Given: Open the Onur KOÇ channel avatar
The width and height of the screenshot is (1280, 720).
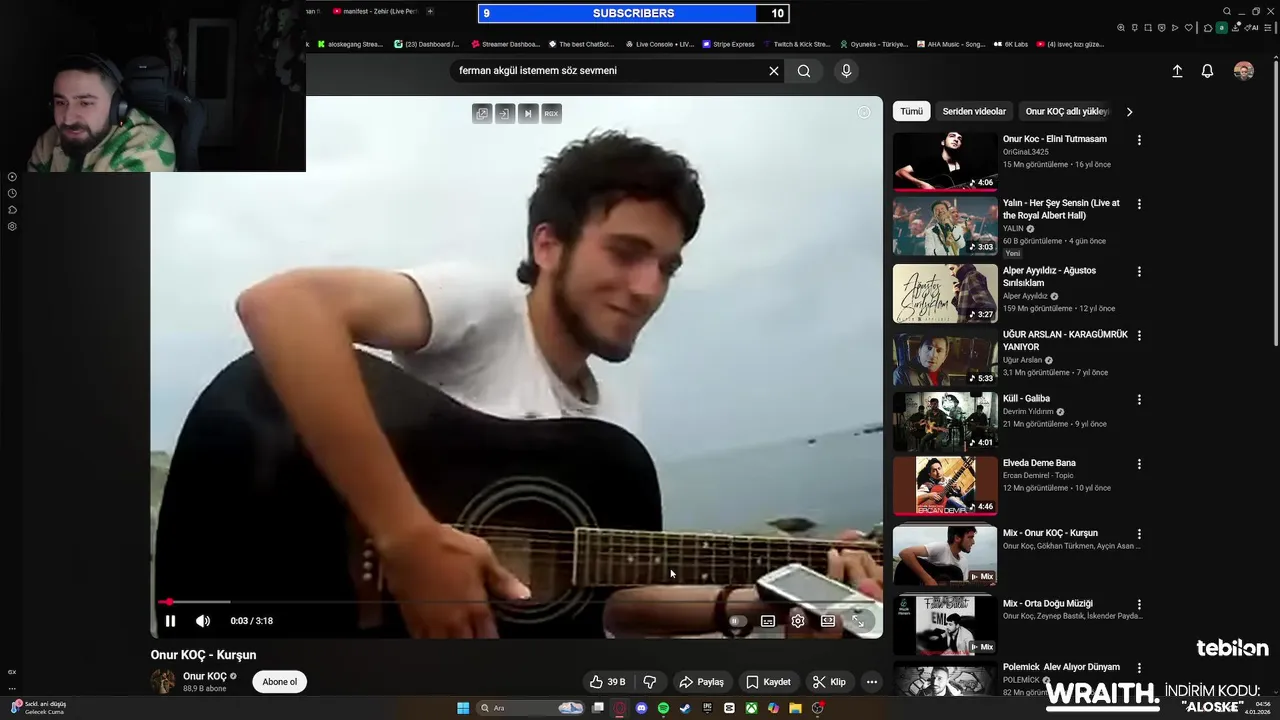Looking at the screenshot, I should [x=163, y=682].
